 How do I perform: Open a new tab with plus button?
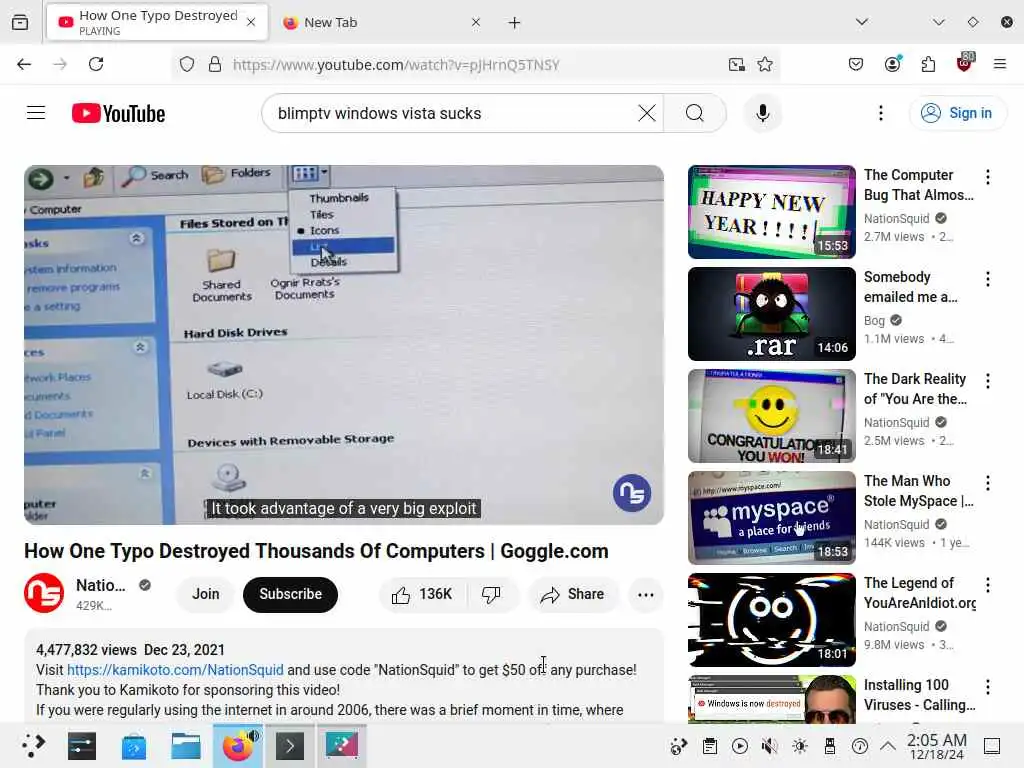[x=515, y=23]
